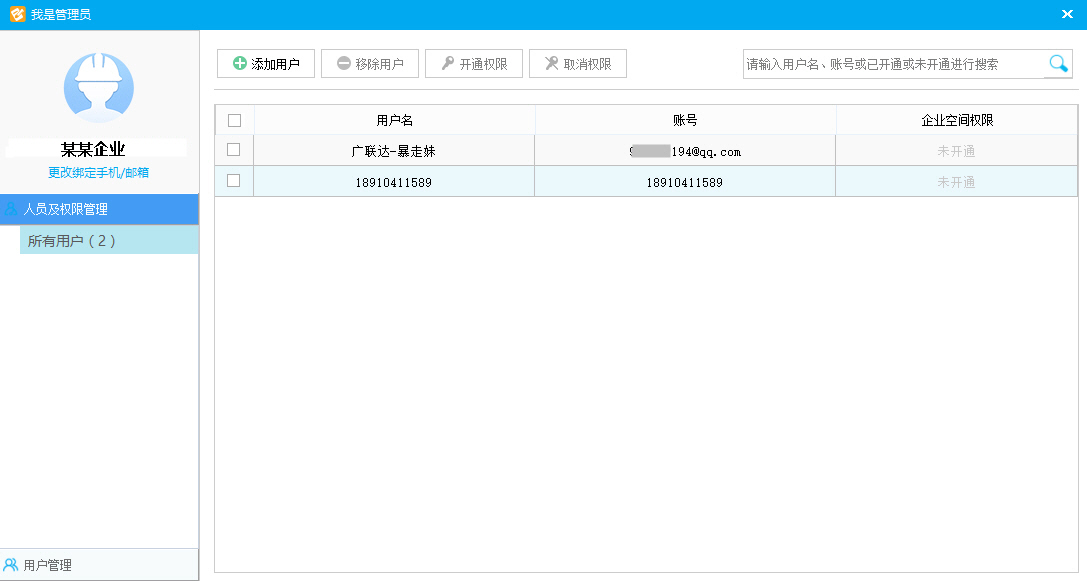
Task: Click the key icon for 开通权限
Action: tap(448, 64)
